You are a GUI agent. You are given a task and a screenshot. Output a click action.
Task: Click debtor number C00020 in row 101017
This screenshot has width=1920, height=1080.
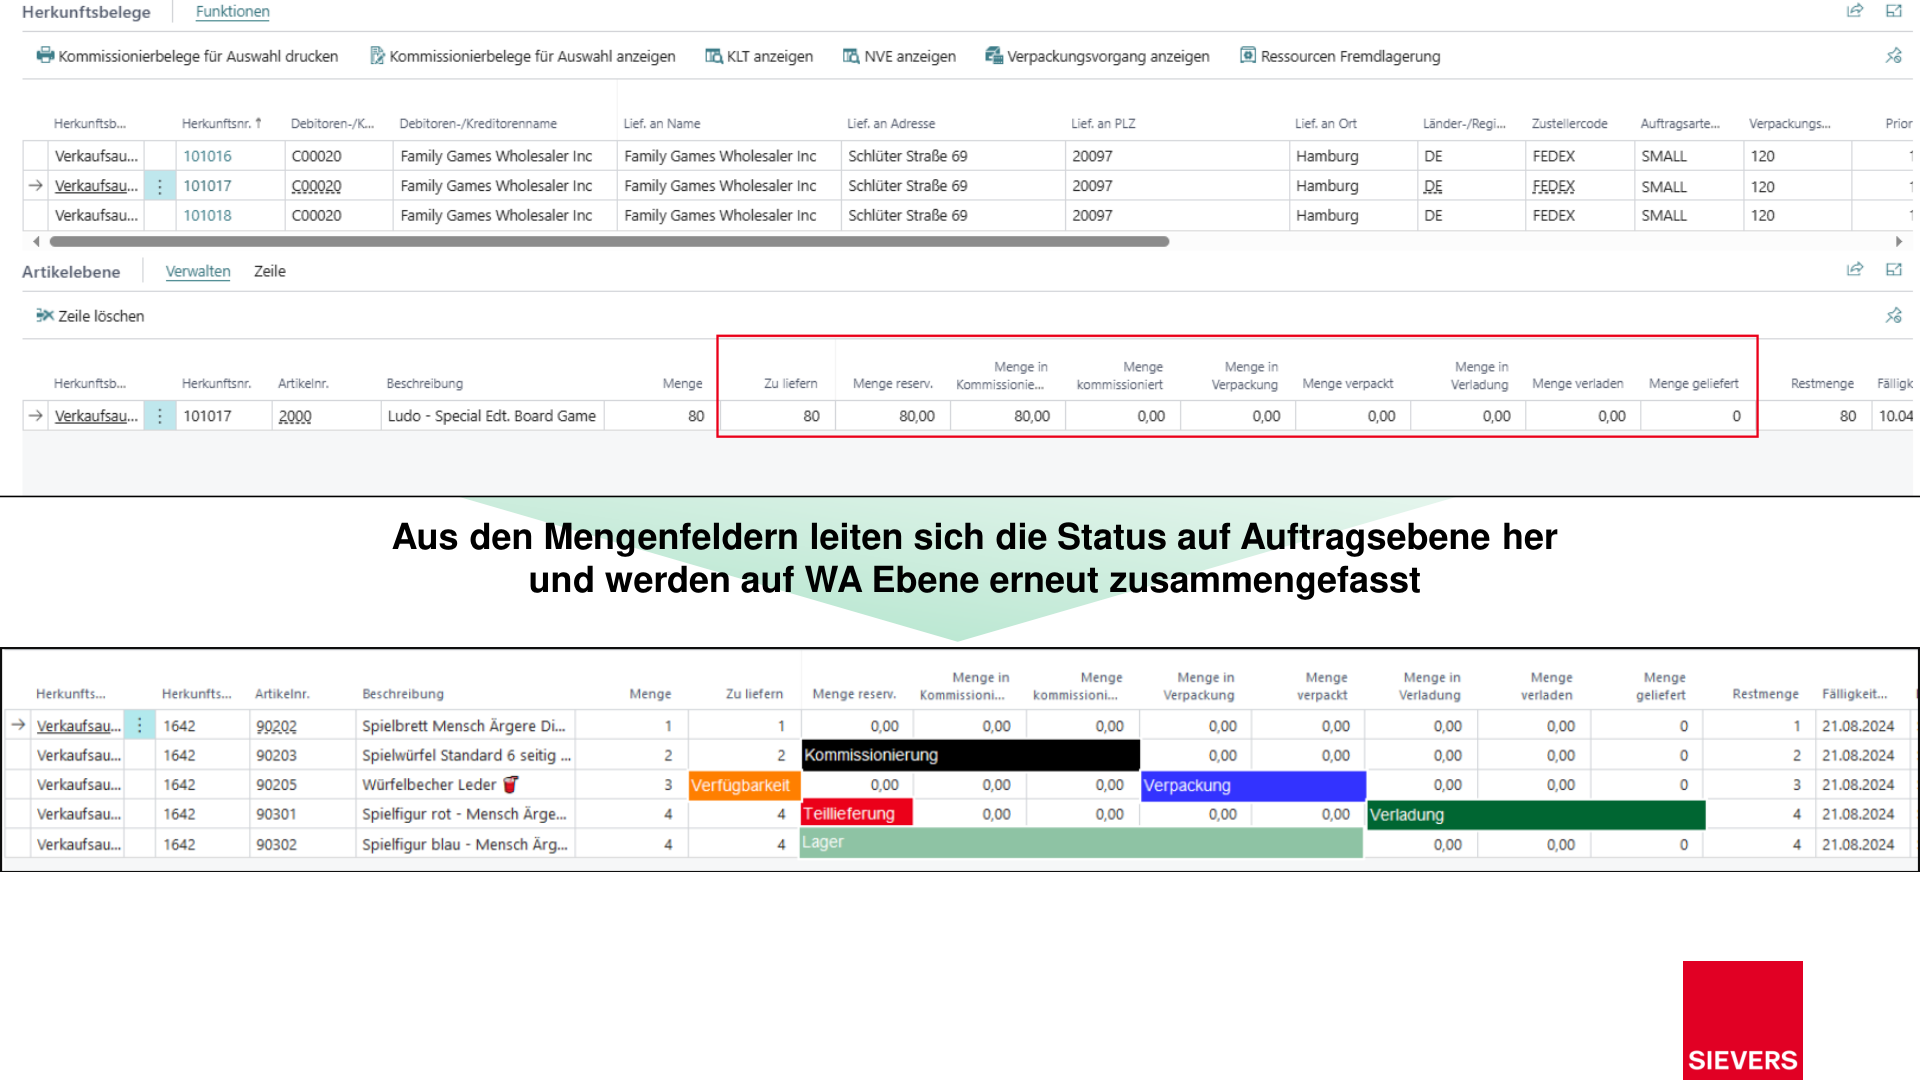(316, 186)
